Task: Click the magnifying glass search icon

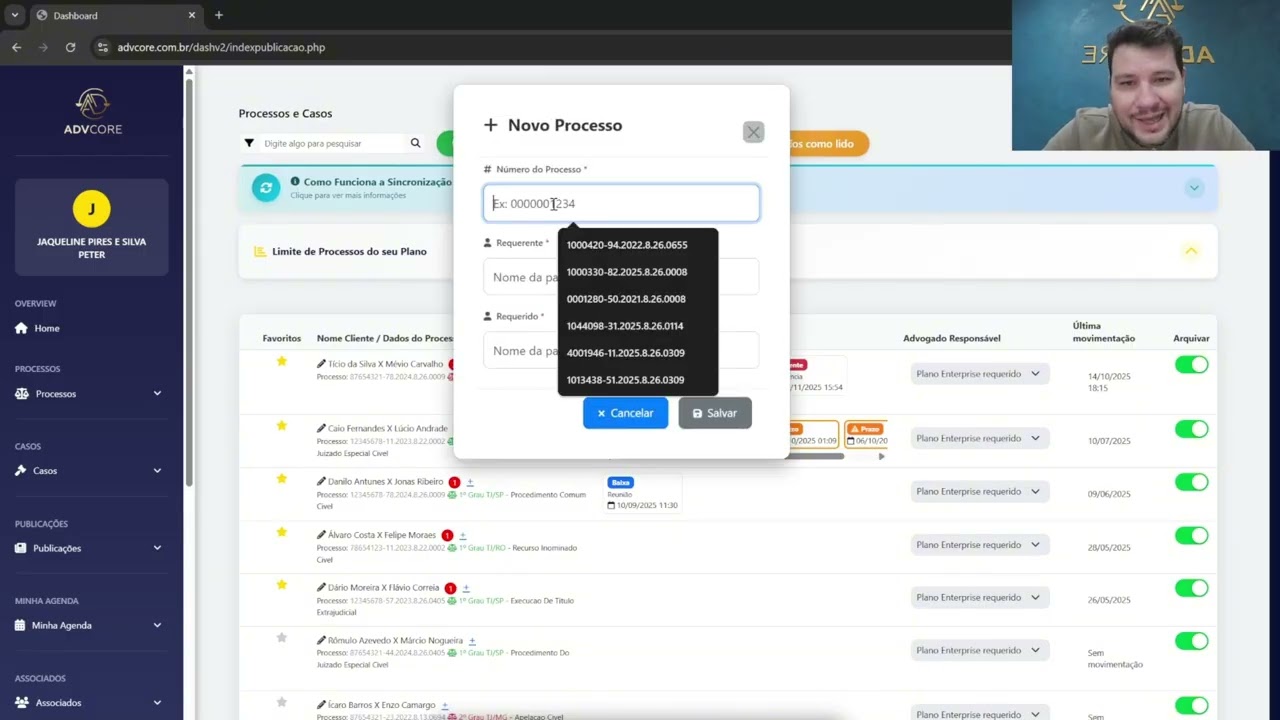Action: coord(415,143)
